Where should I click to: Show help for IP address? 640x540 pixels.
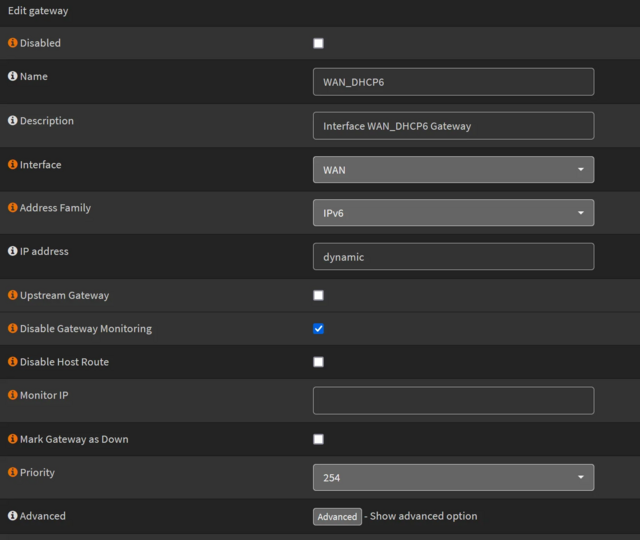pyautogui.click(x=13, y=251)
